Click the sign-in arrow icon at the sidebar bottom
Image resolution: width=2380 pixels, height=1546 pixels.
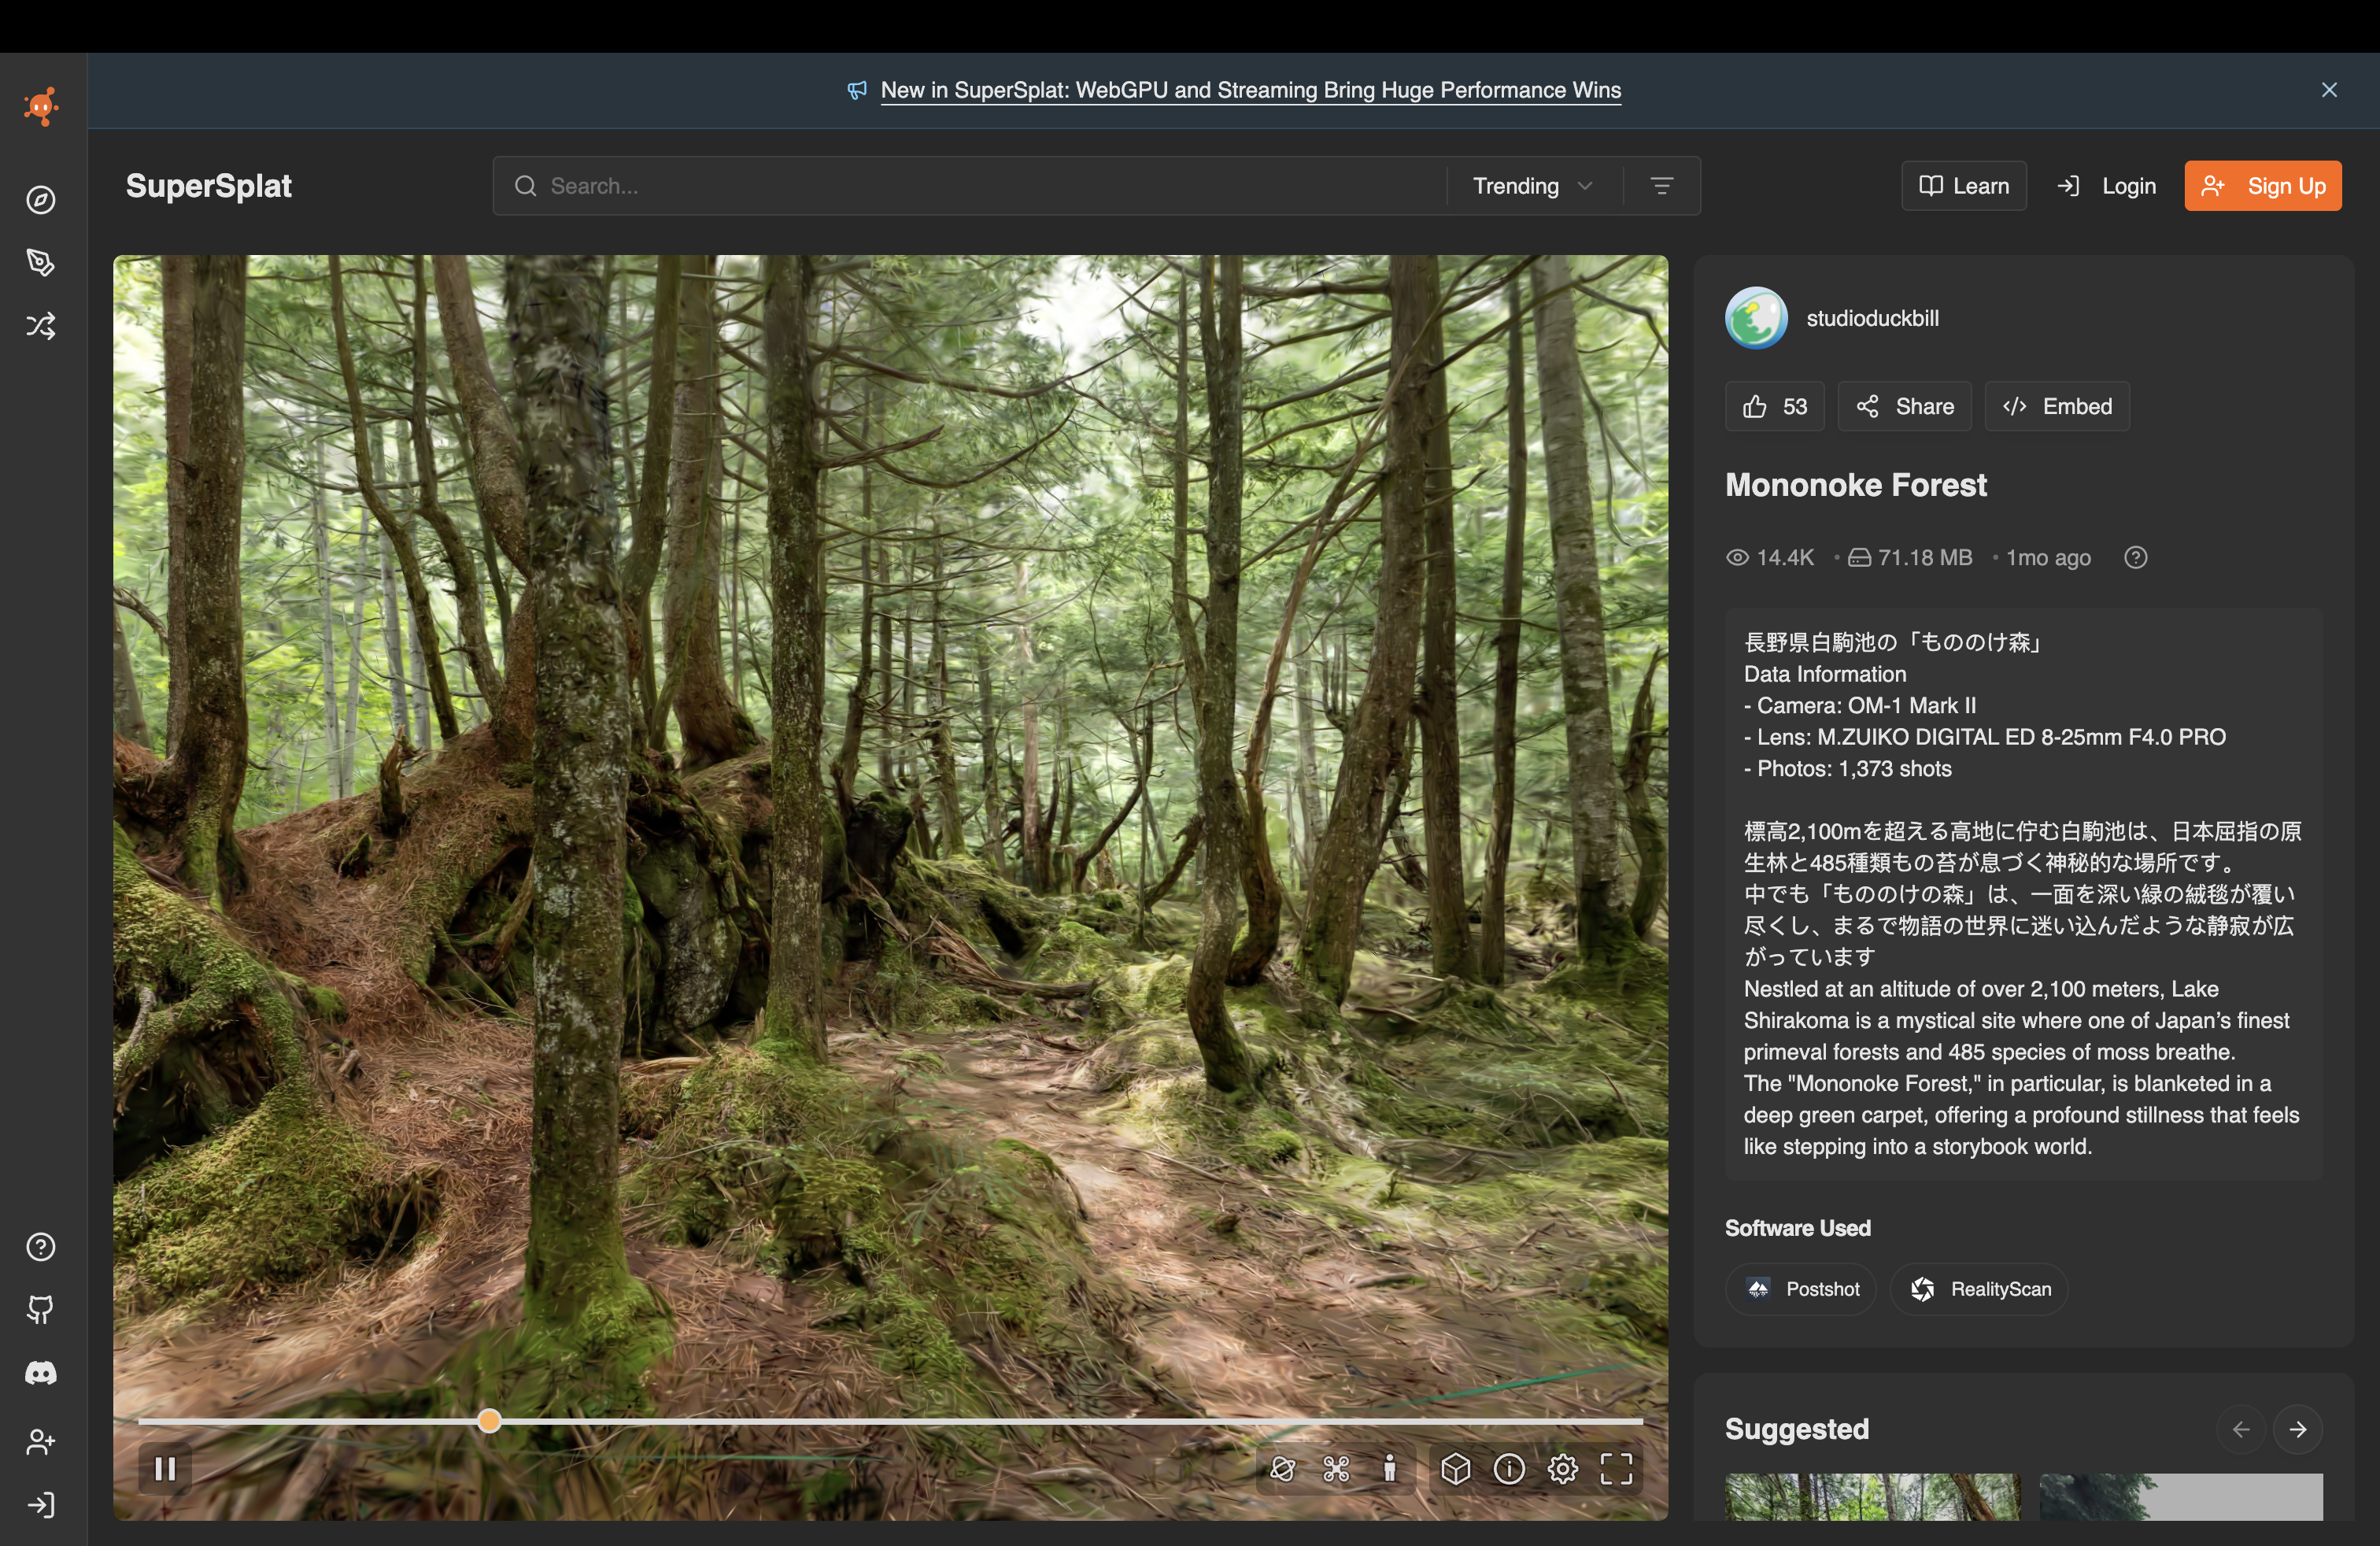point(41,1505)
